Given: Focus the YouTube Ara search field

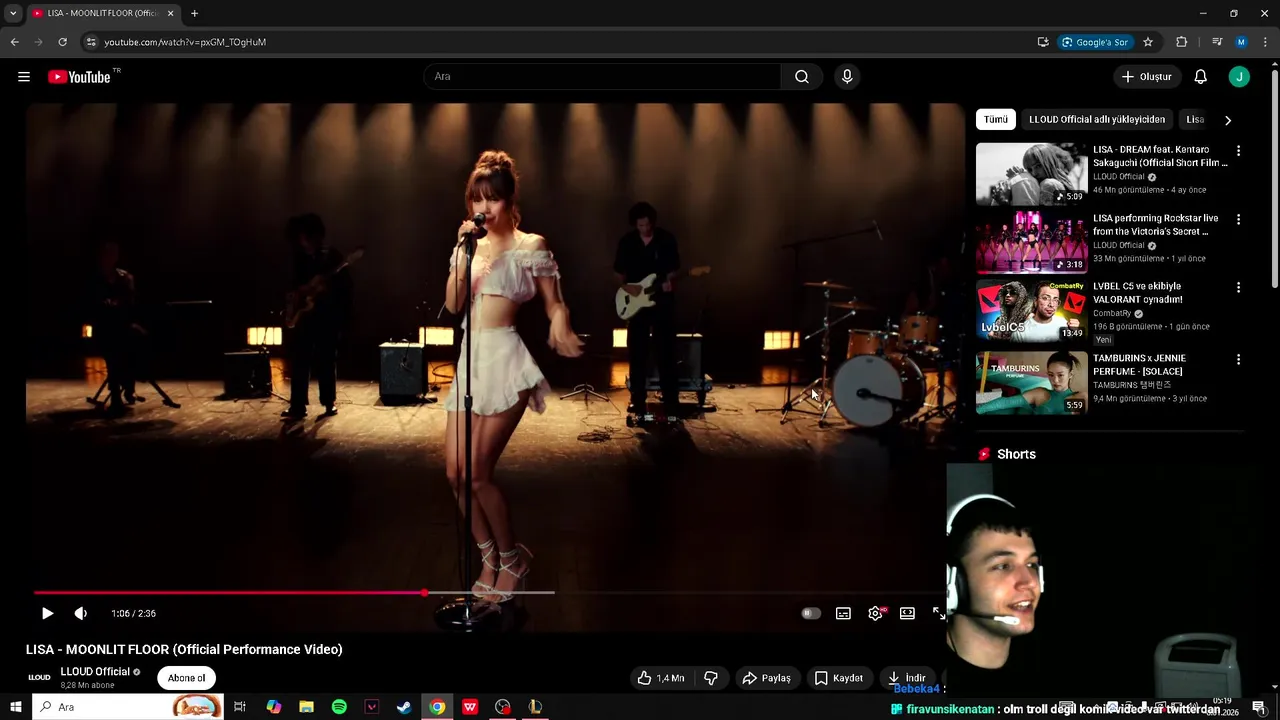Looking at the screenshot, I should [x=603, y=77].
